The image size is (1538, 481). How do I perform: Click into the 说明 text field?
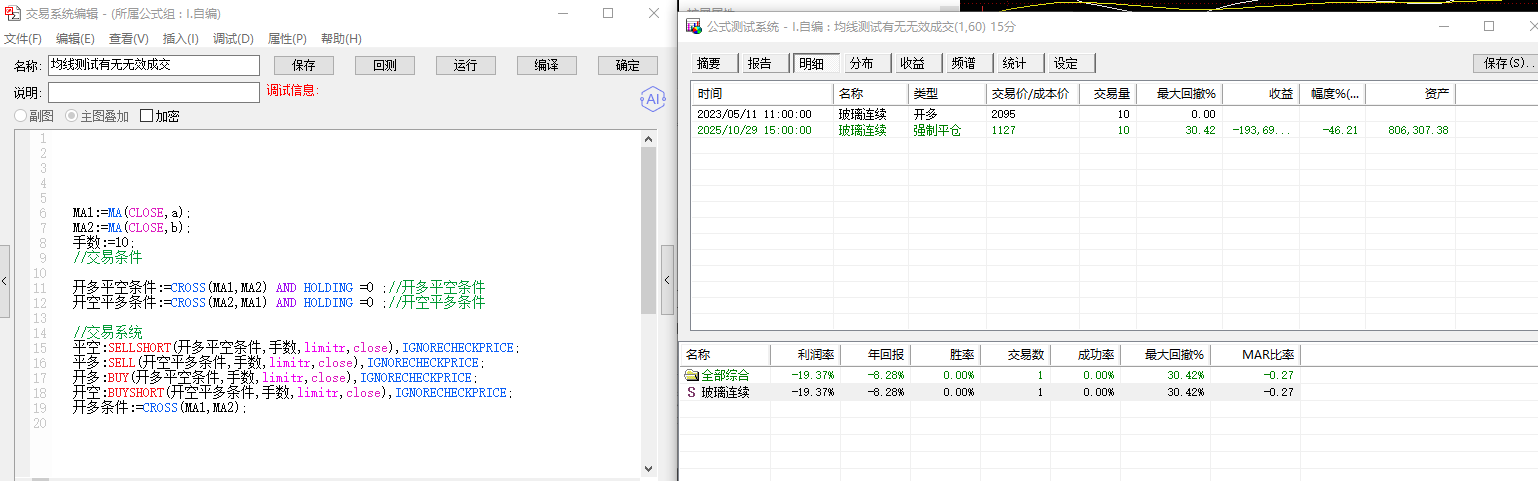point(154,92)
